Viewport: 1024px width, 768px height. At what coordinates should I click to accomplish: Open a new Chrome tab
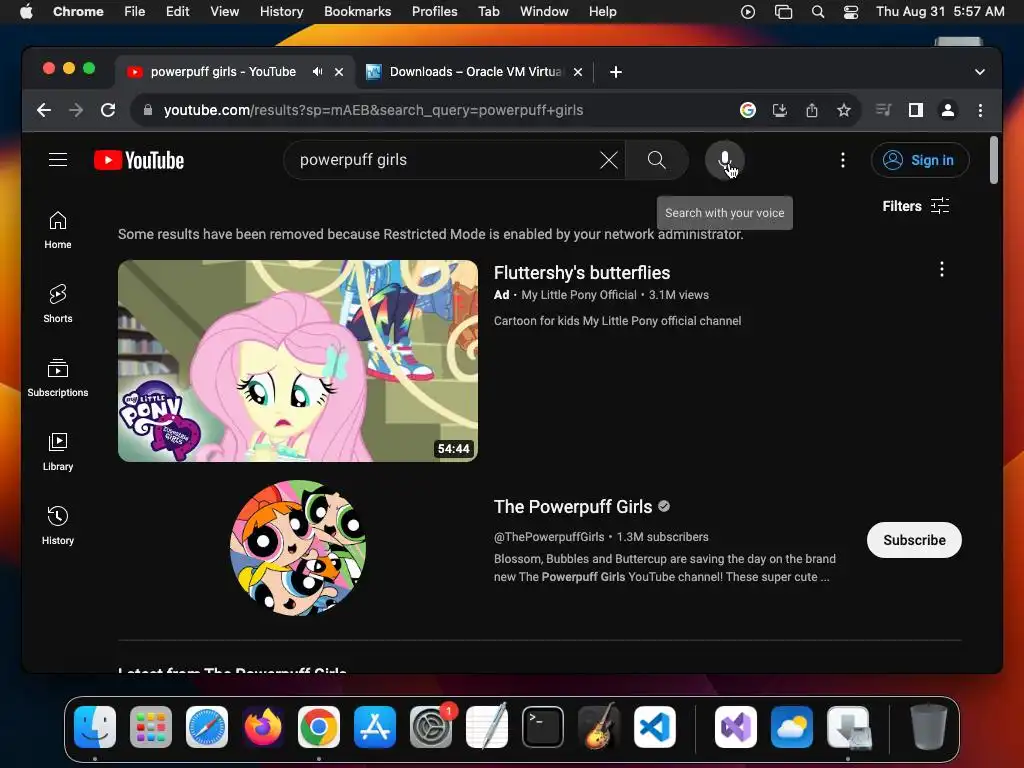(615, 72)
